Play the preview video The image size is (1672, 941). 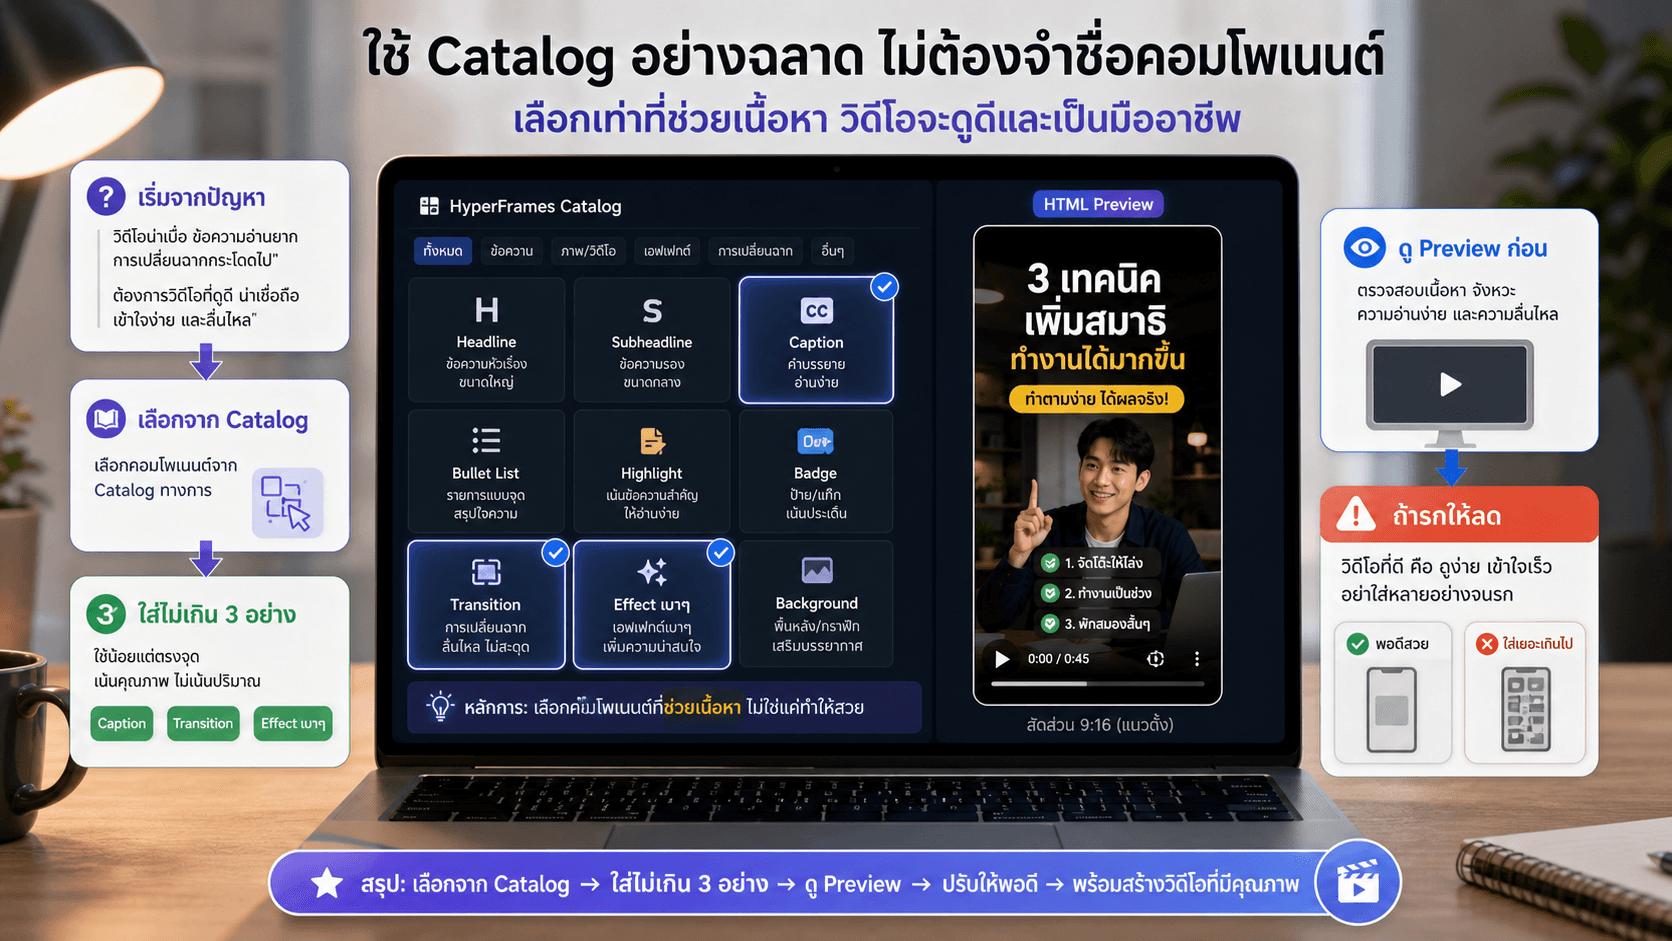(x=1002, y=659)
